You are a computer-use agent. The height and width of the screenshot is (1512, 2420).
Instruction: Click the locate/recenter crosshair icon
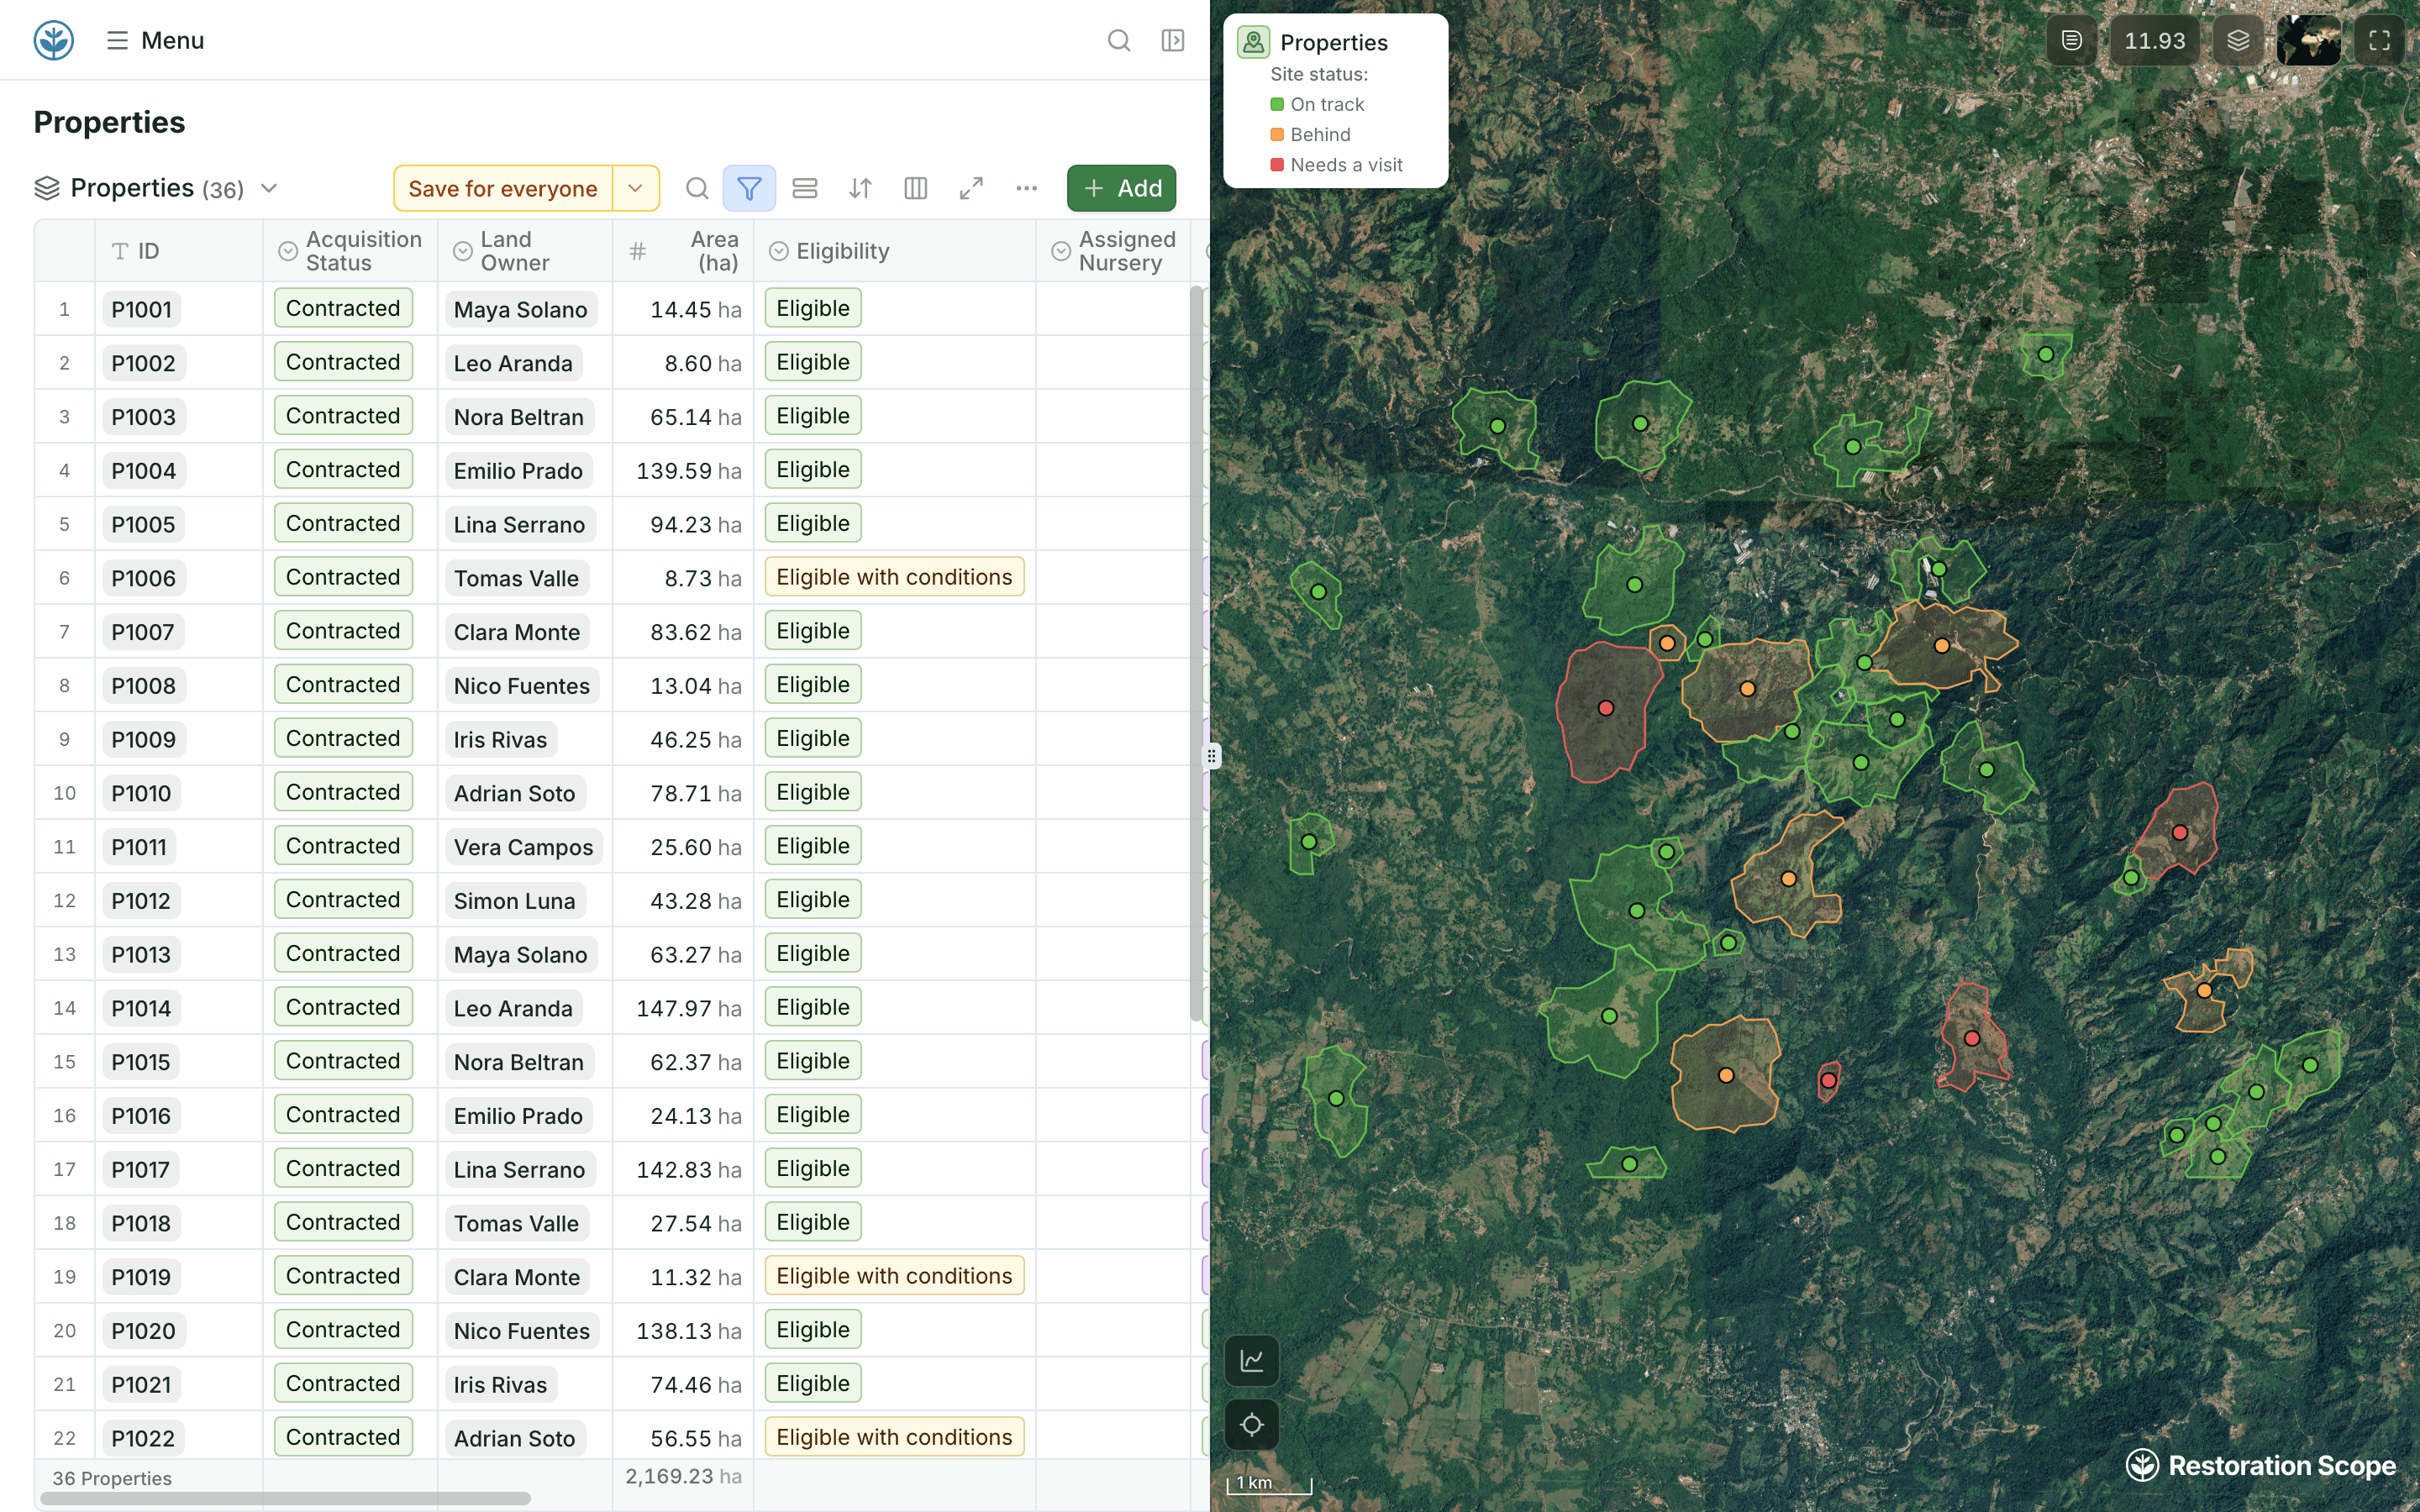pyautogui.click(x=1252, y=1424)
